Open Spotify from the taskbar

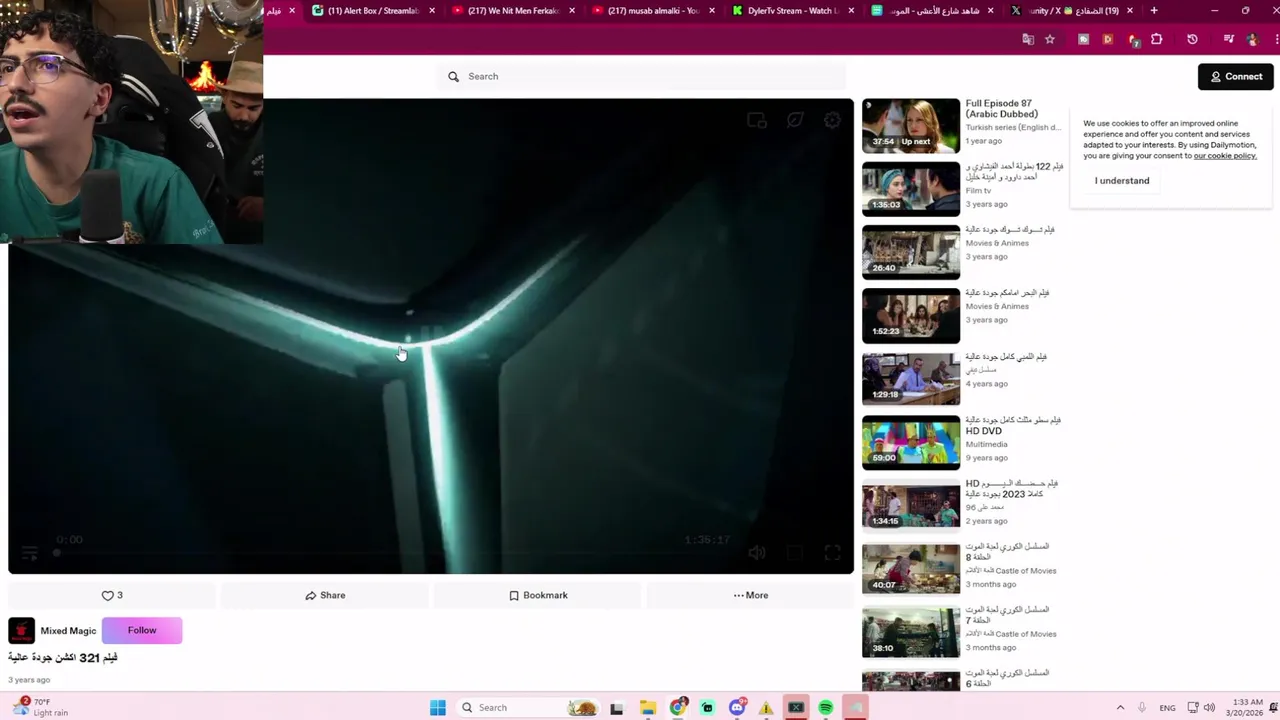pyautogui.click(x=826, y=708)
